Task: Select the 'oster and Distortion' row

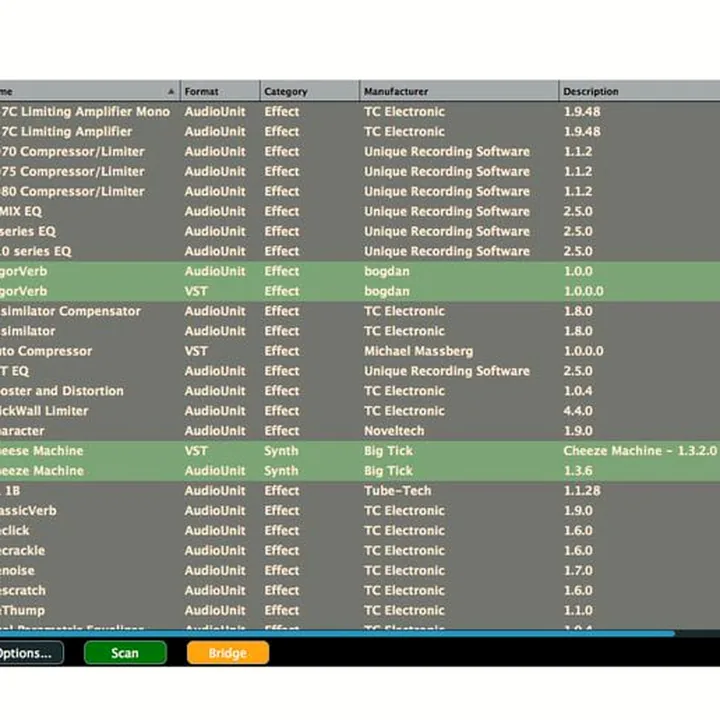Action: (360, 391)
